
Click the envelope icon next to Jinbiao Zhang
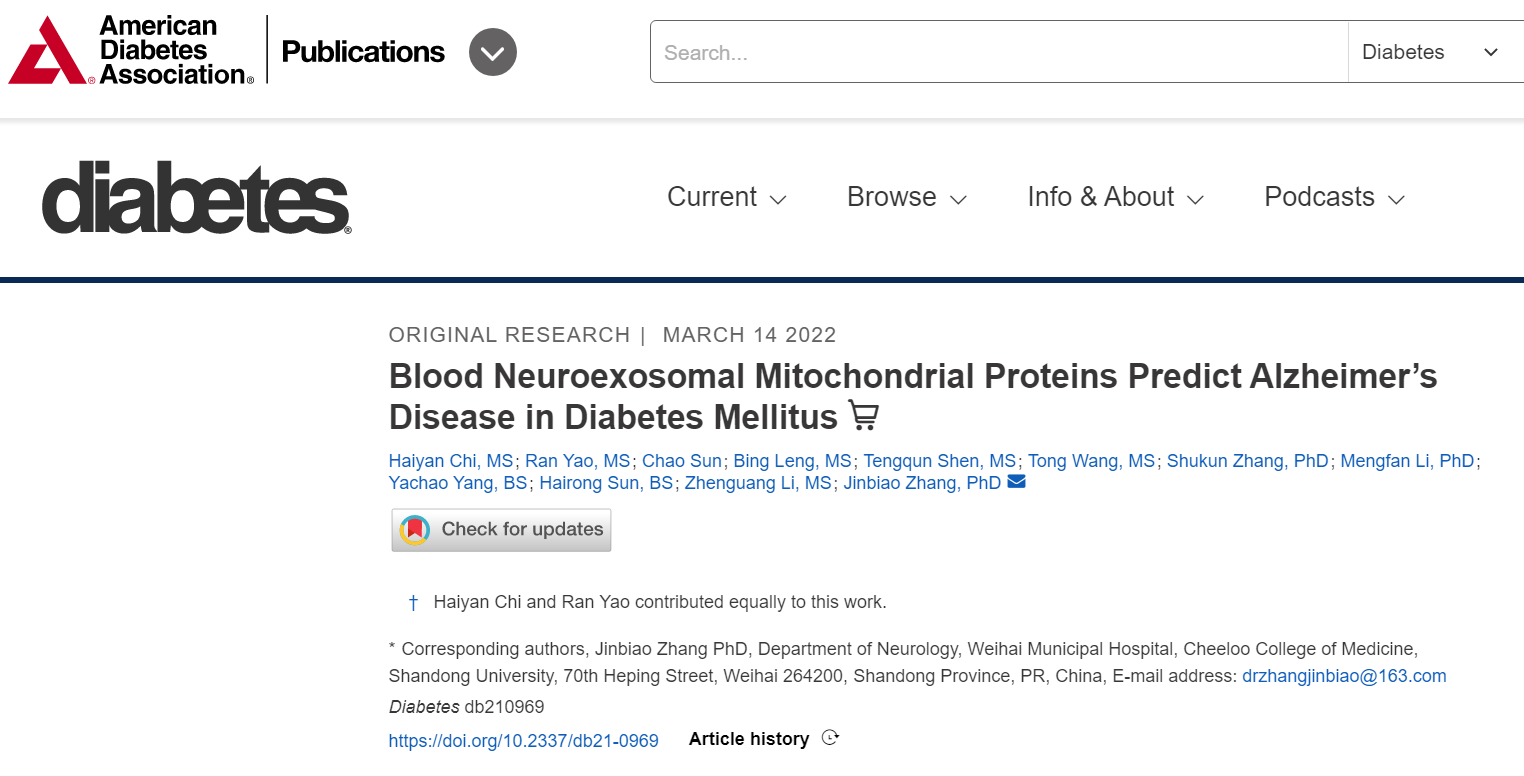click(x=1017, y=482)
